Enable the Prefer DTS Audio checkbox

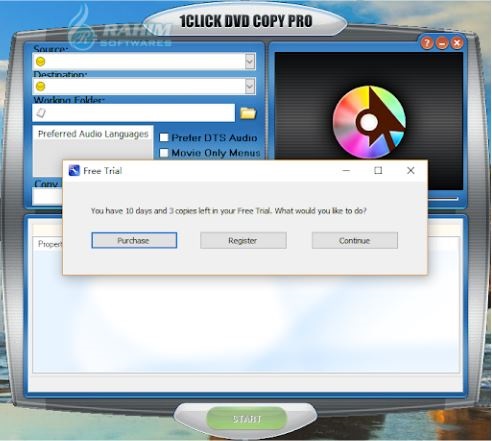click(x=164, y=138)
